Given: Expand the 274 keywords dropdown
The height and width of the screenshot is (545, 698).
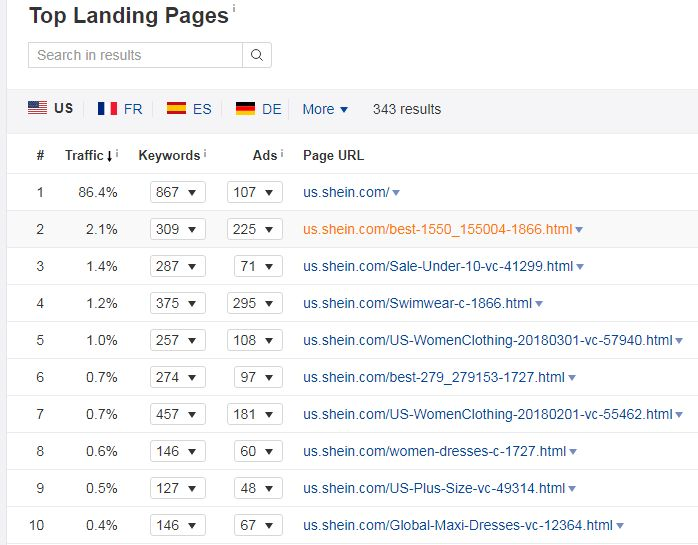Looking at the screenshot, I should tap(178, 377).
